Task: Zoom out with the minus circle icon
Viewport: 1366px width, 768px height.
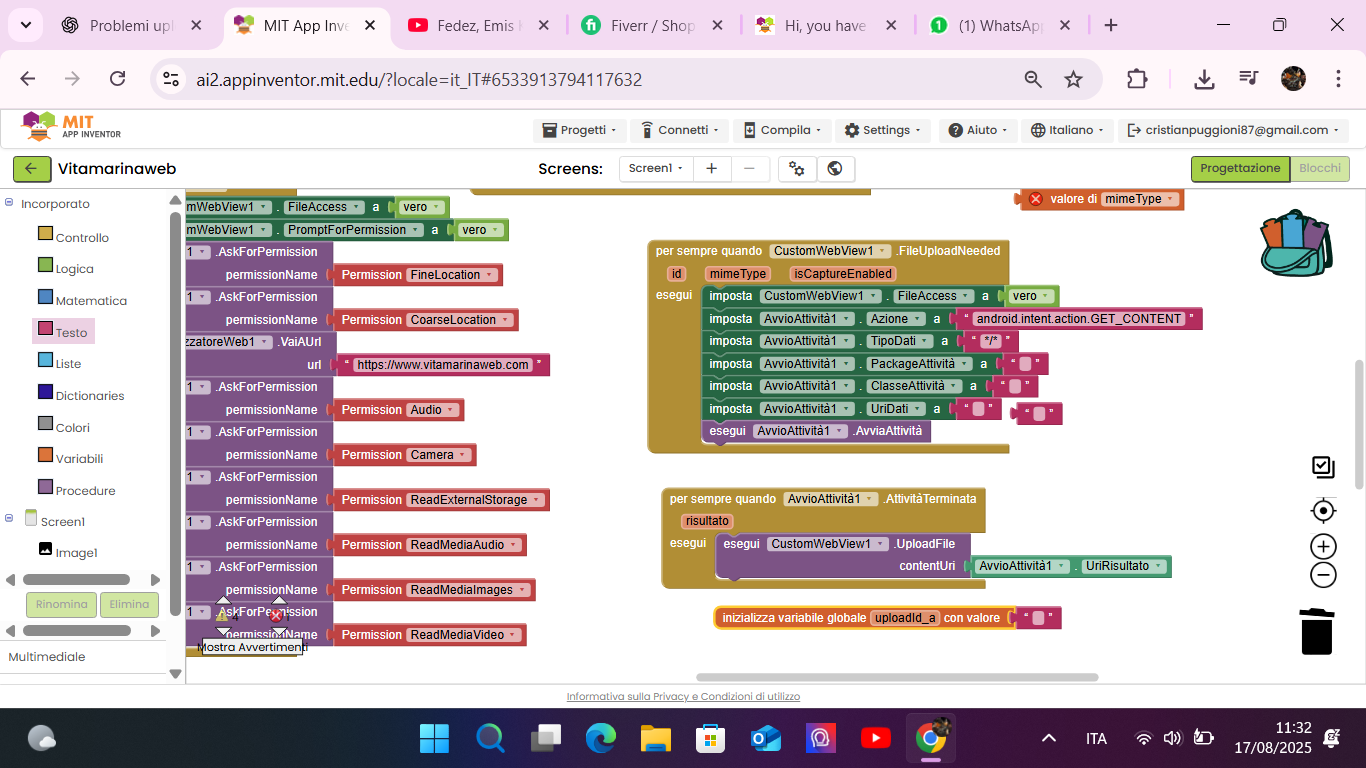Action: click(x=1323, y=575)
